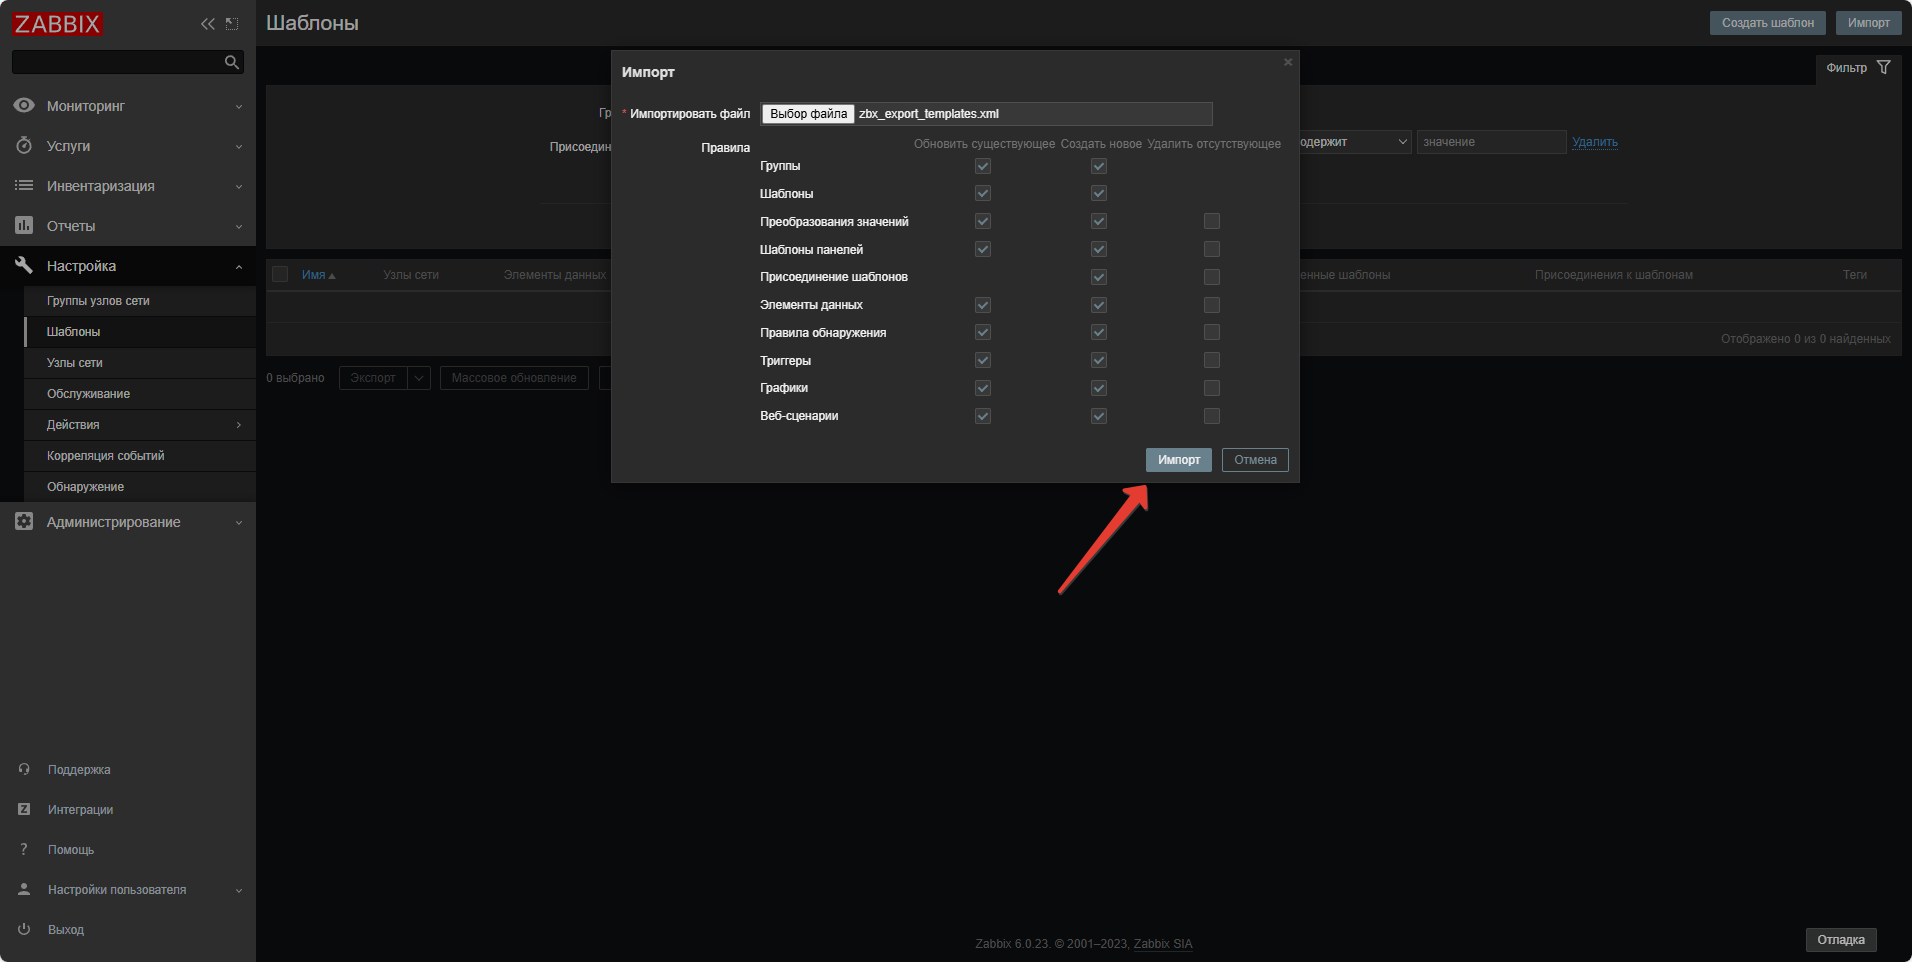Open Мониторинг section via eye icon

tap(24, 106)
